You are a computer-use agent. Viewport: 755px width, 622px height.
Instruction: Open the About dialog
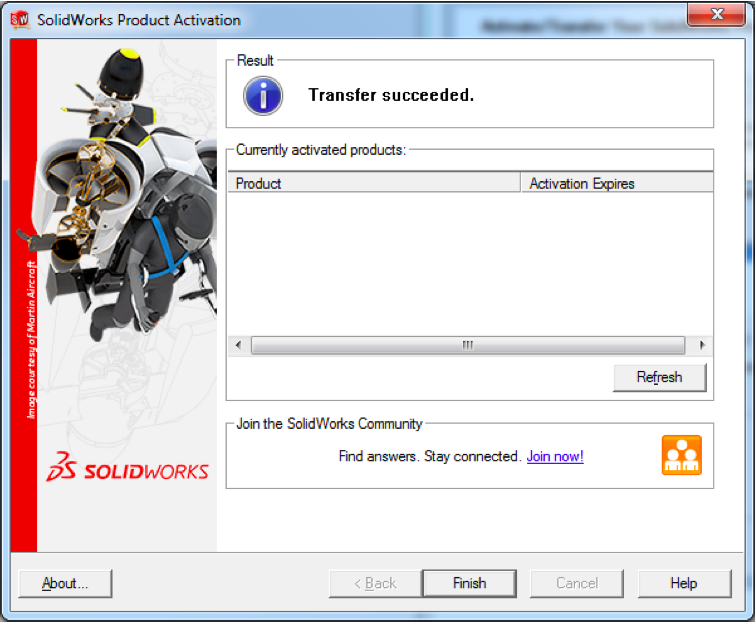tap(65, 583)
